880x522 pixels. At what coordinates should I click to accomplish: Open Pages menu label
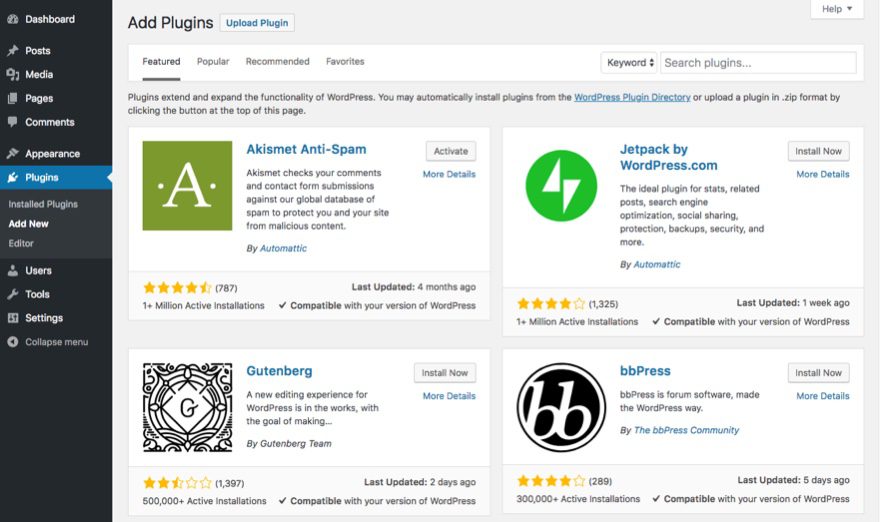tap(39, 99)
